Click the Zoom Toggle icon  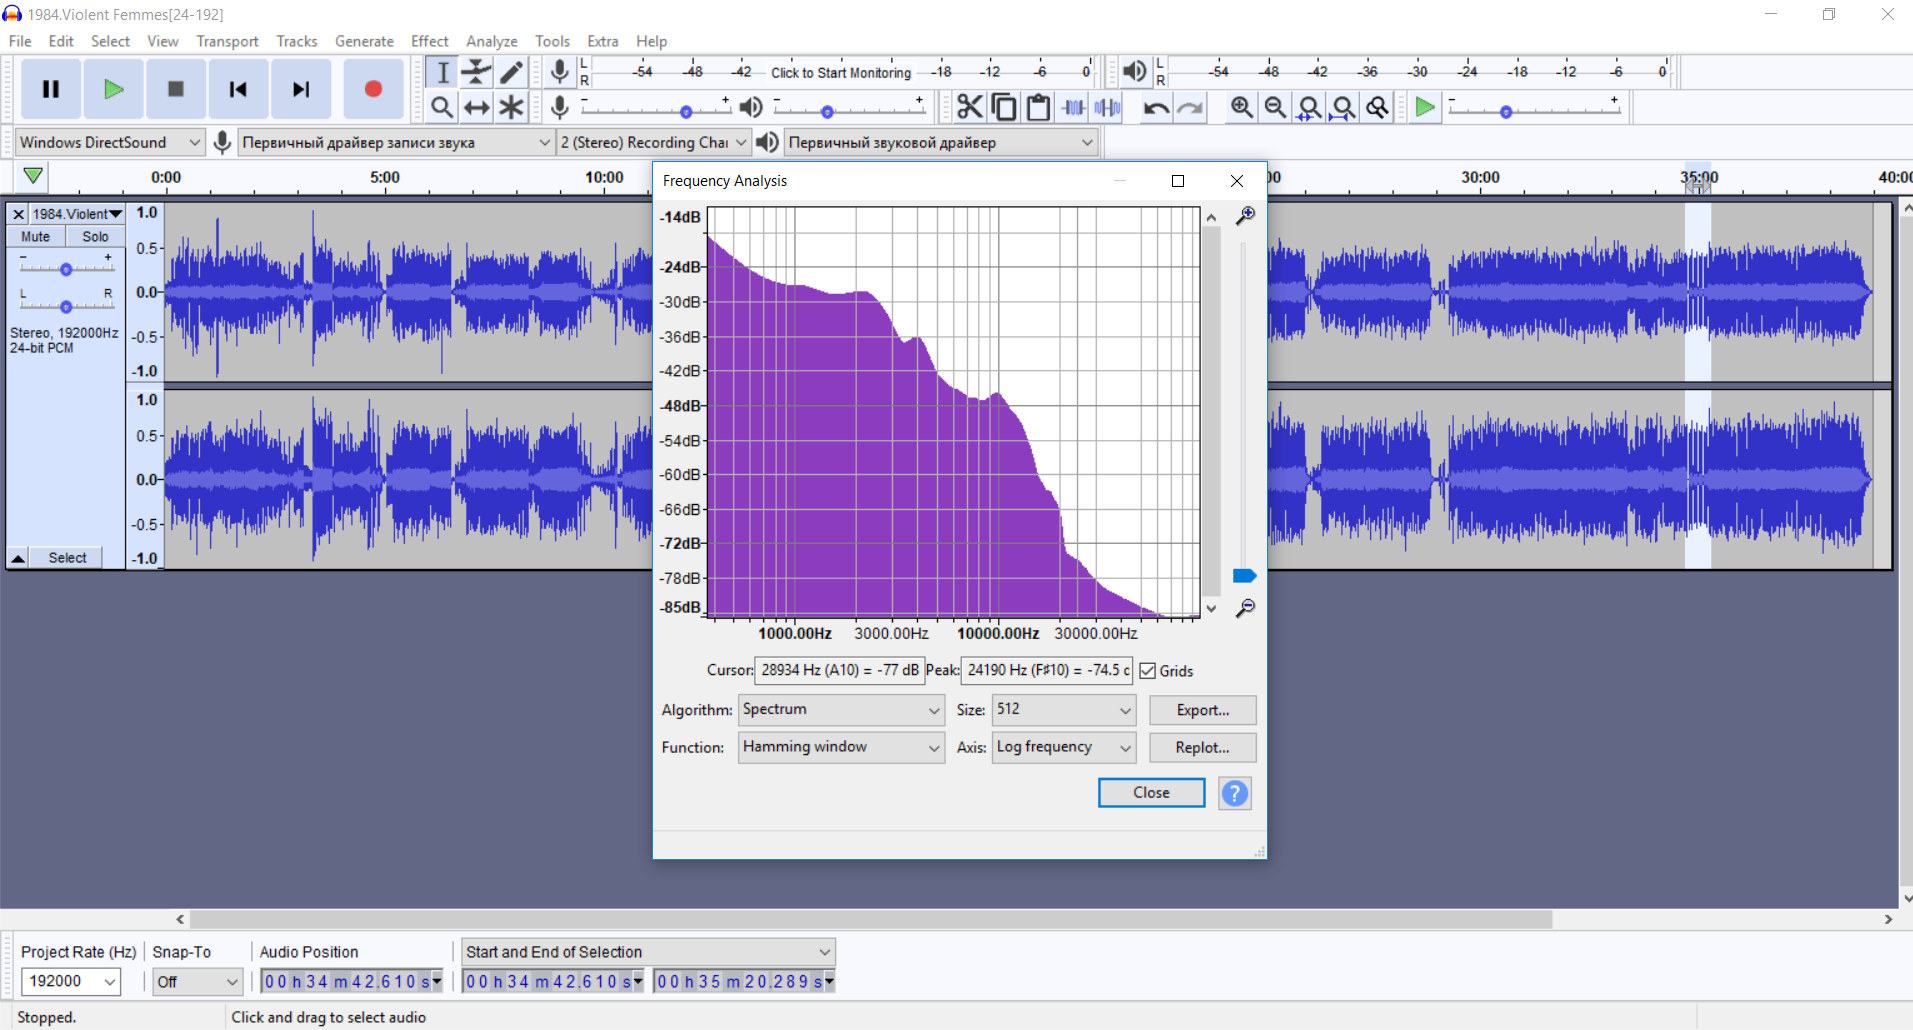tap(1378, 107)
